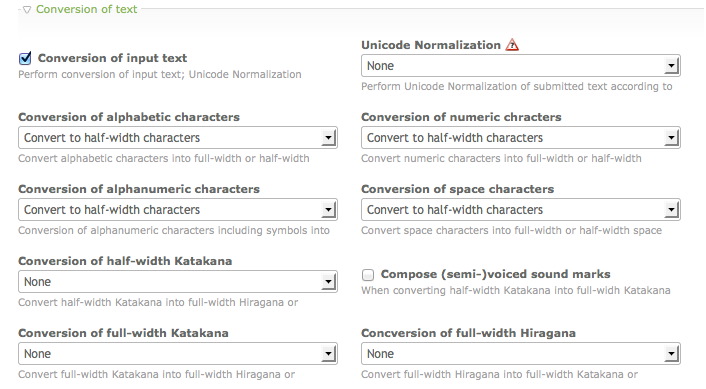This screenshot has height=389, width=706.
Task: Open Conversion of alphabetic characters dropdown
Action: pyautogui.click(x=178, y=138)
